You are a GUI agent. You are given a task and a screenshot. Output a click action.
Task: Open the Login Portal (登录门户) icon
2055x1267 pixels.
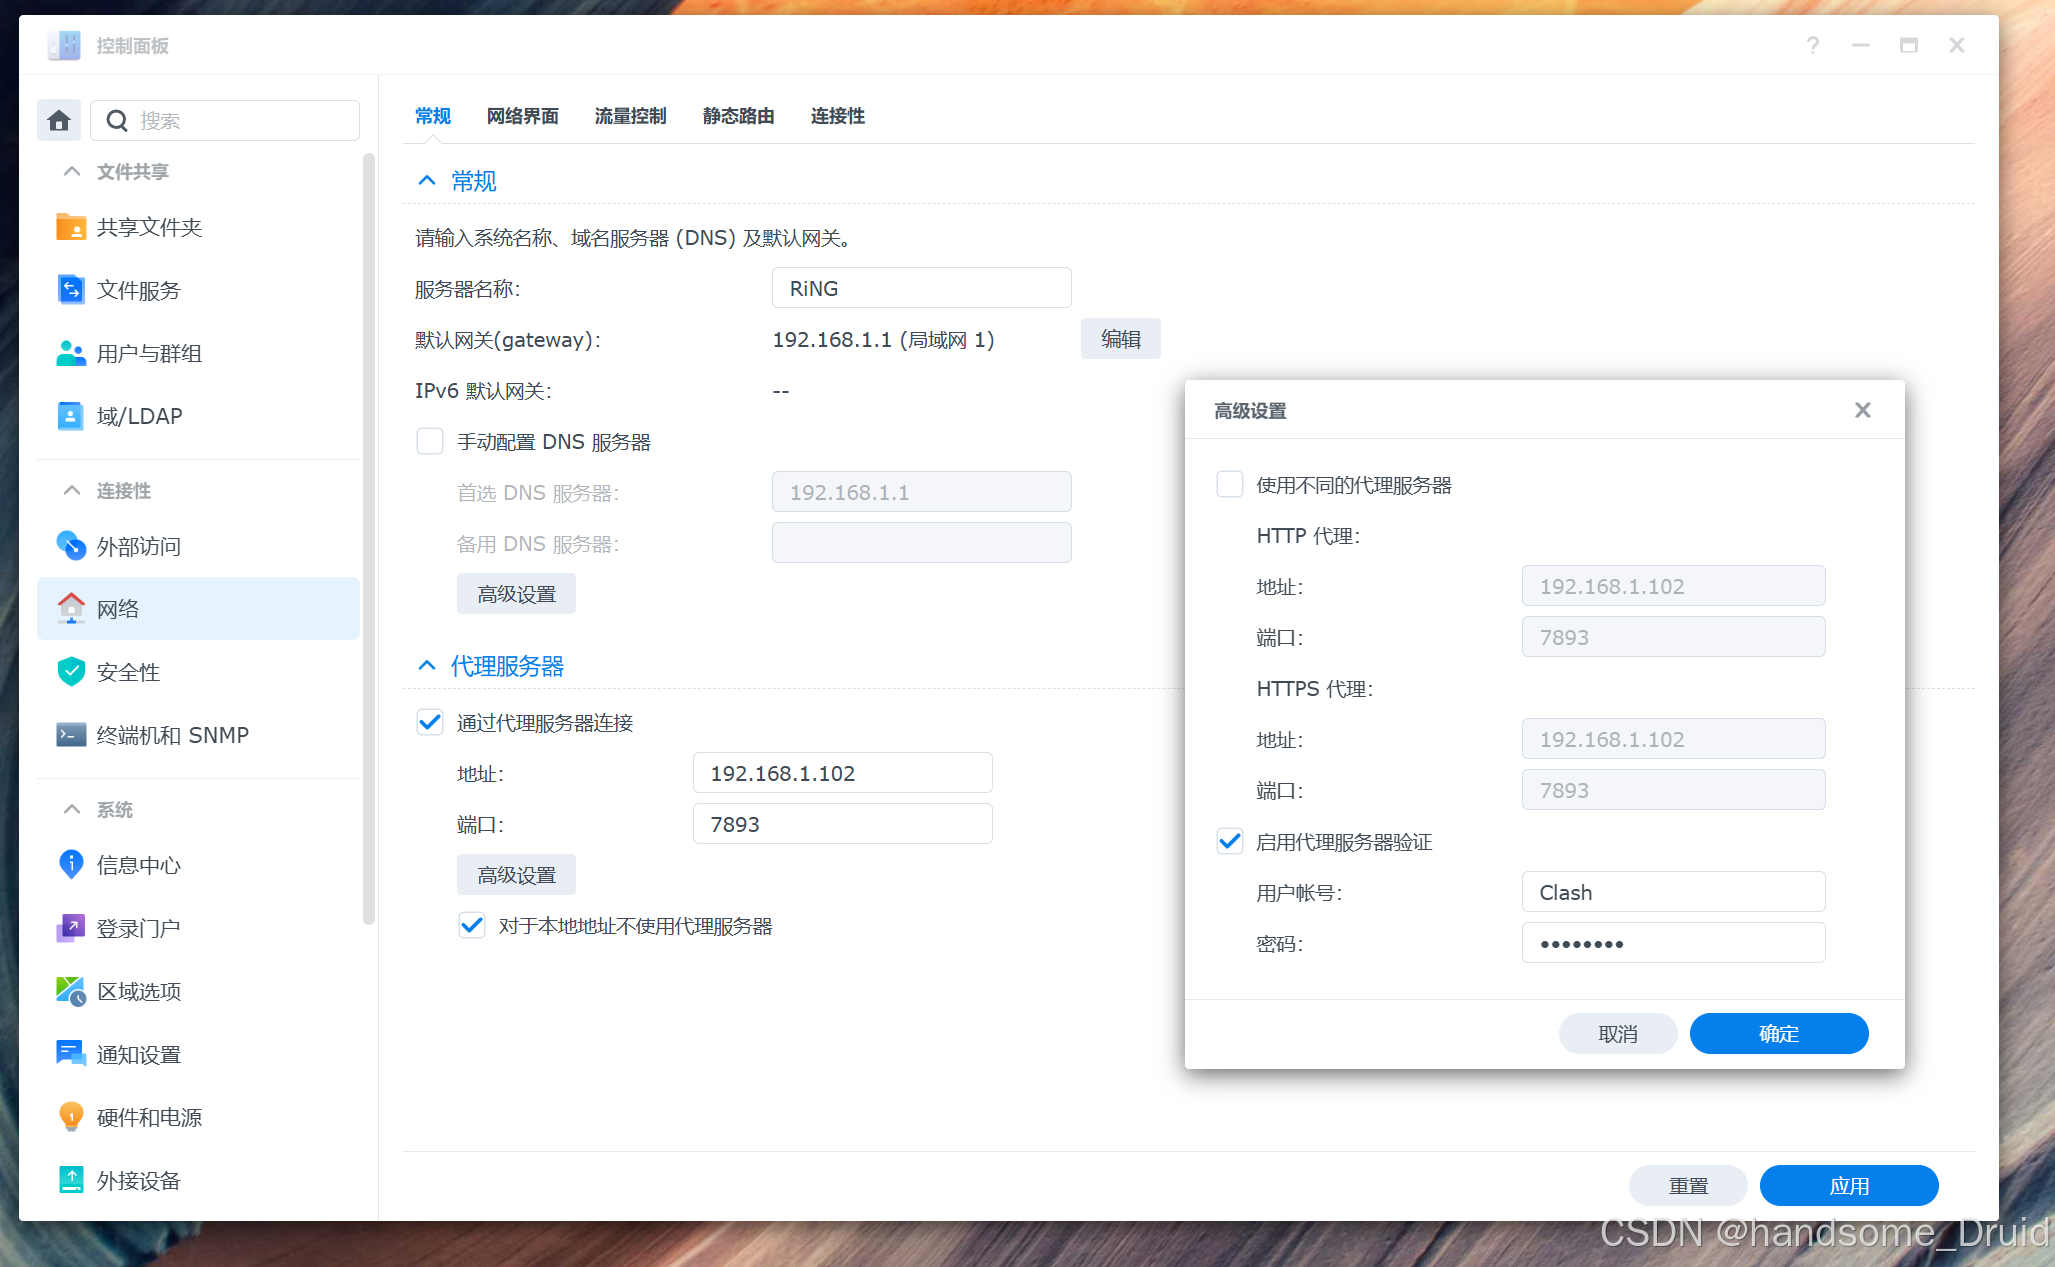pyautogui.click(x=71, y=928)
